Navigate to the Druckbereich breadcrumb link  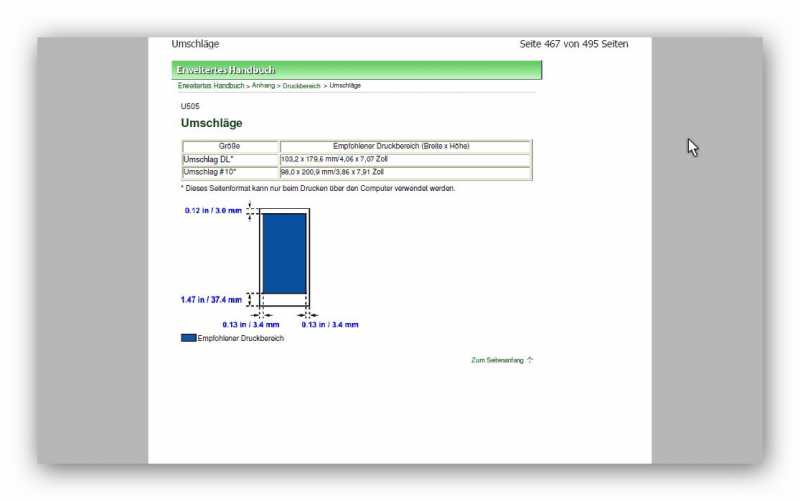tap(301, 86)
